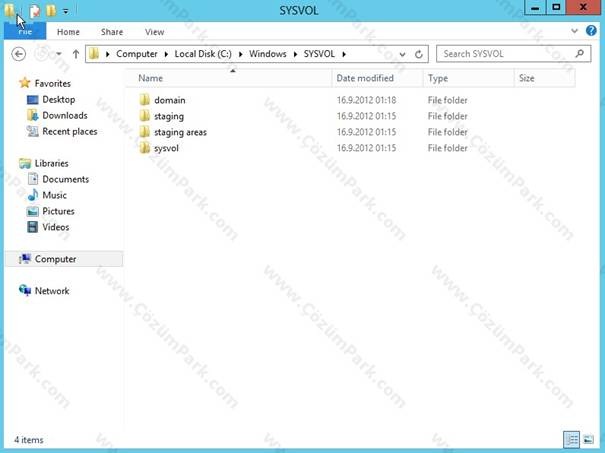Open the Pictures library

click(x=58, y=211)
